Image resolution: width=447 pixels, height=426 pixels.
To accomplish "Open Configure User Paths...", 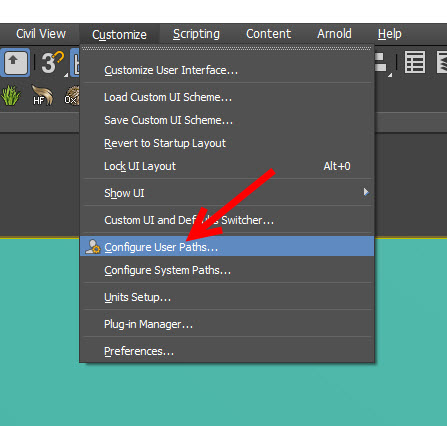I will tap(227, 247).
